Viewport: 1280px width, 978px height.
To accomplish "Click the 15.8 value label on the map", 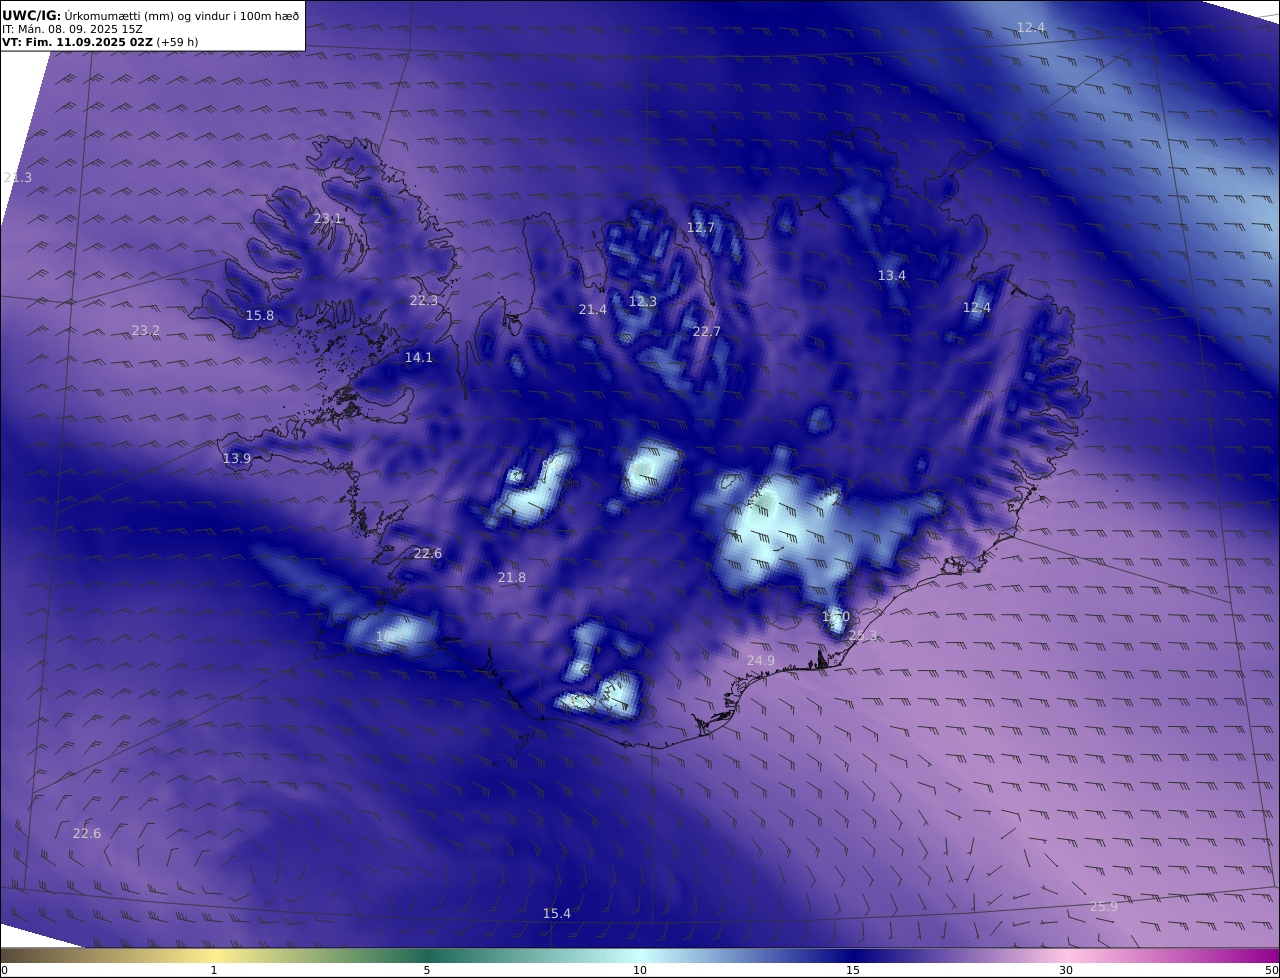I will [x=260, y=315].
